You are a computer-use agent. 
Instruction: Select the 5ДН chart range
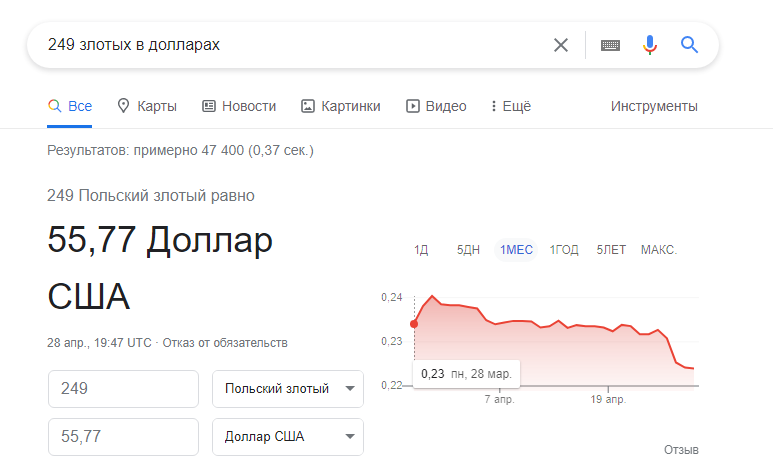(x=468, y=250)
